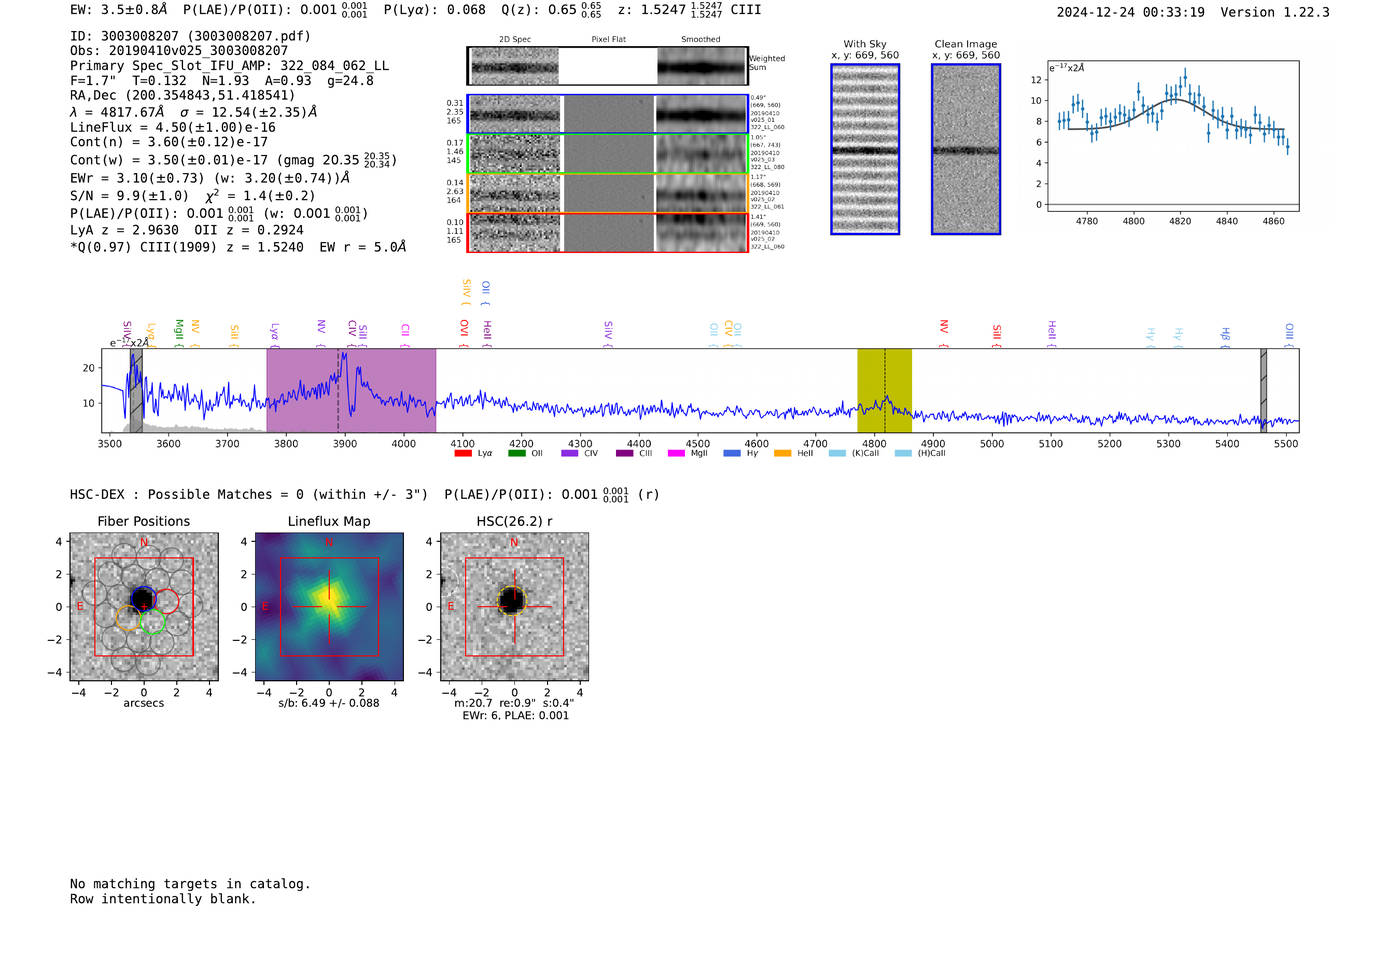Click the RA,Dec coordinates text
Viewport: 1400px width, 953px height.
coord(182,95)
